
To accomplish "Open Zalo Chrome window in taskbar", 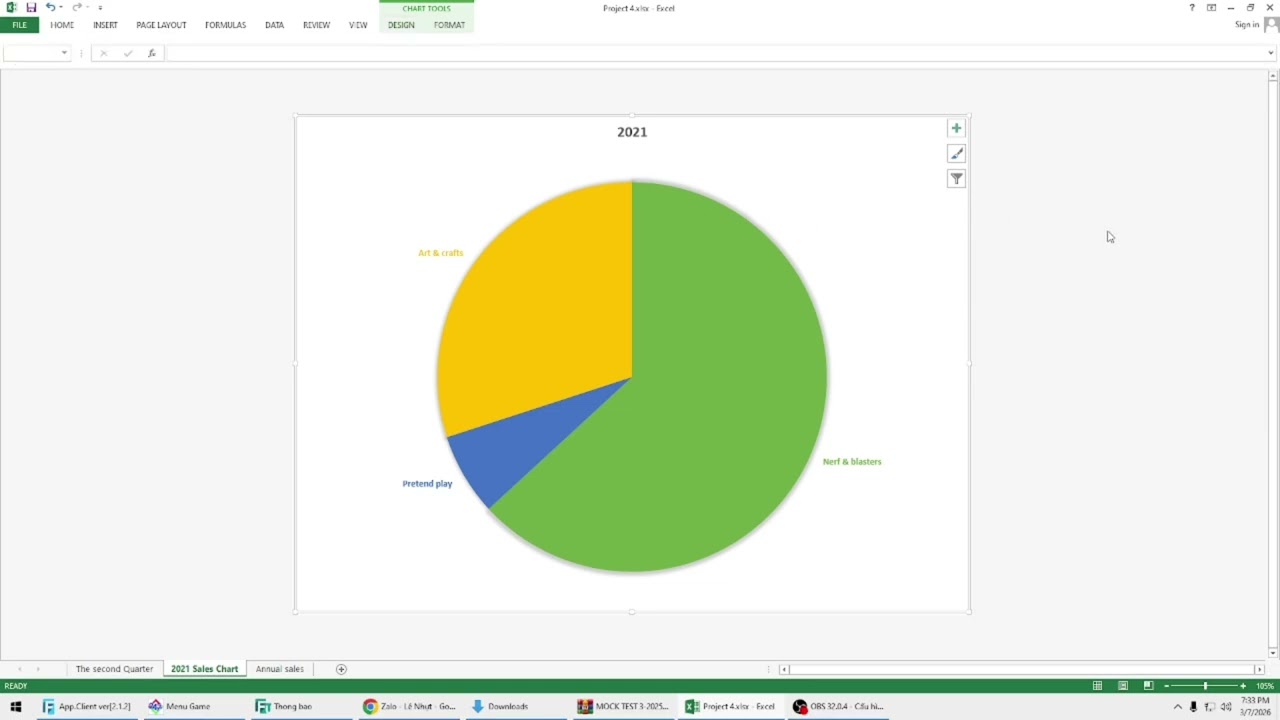I will 410,706.
